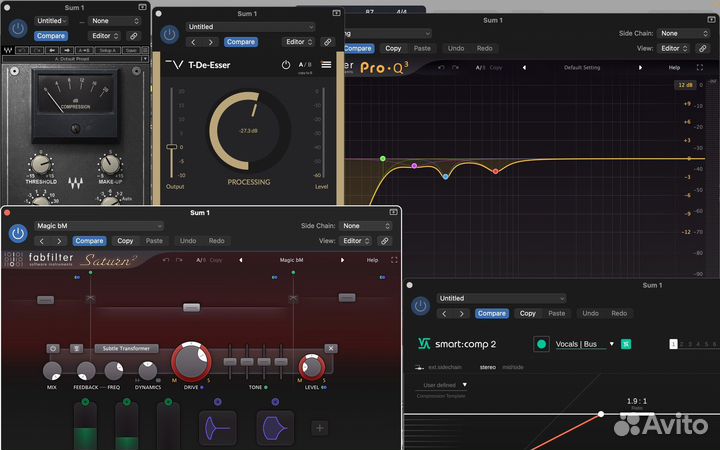The width and height of the screenshot is (720, 450).
Task: Select the red EQ band node in Pro-Q 3
Action: point(495,172)
